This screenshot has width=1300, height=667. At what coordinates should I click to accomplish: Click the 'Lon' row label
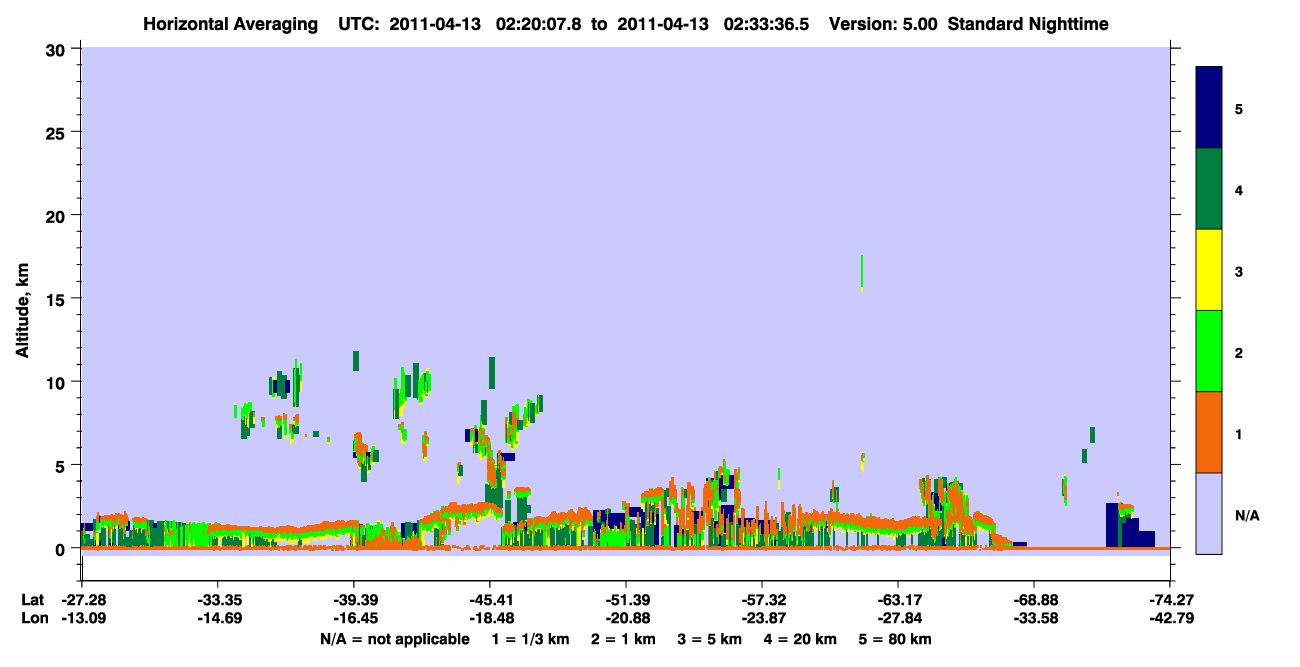click(x=34, y=619)
